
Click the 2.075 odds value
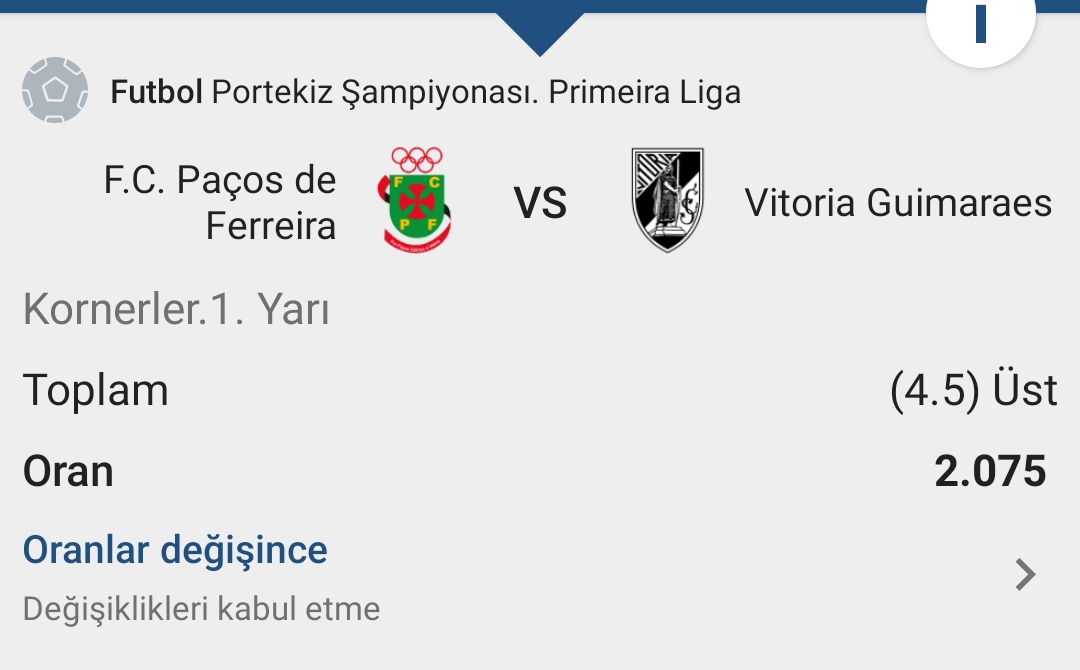point(990,472)
